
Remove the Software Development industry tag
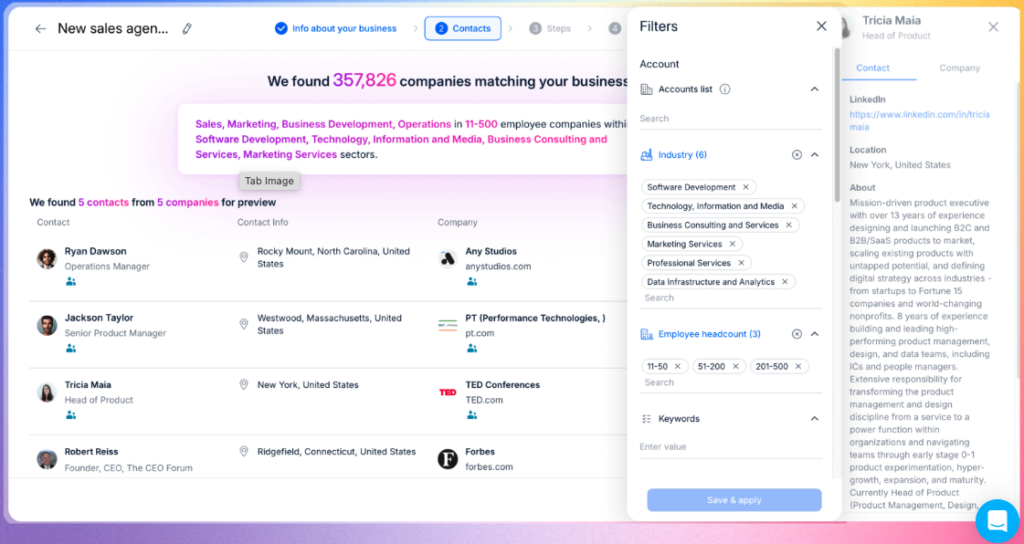[x=746, y=187]
